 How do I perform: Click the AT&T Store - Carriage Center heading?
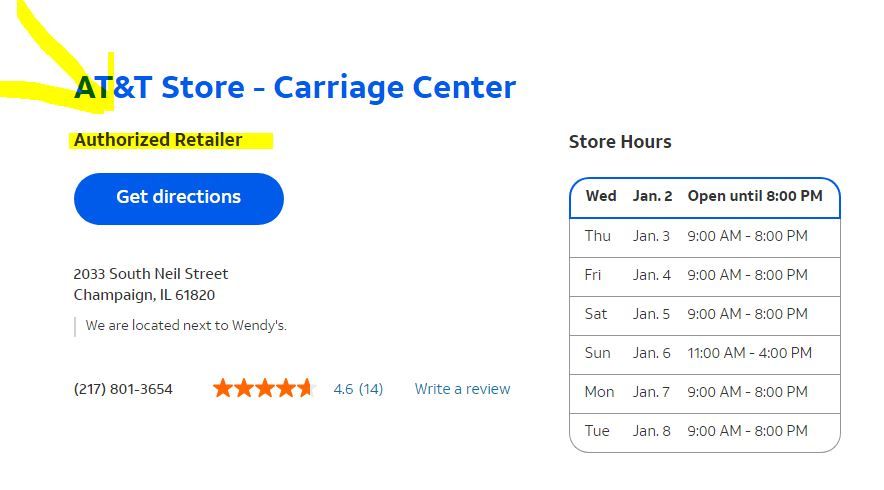point(295,88)
